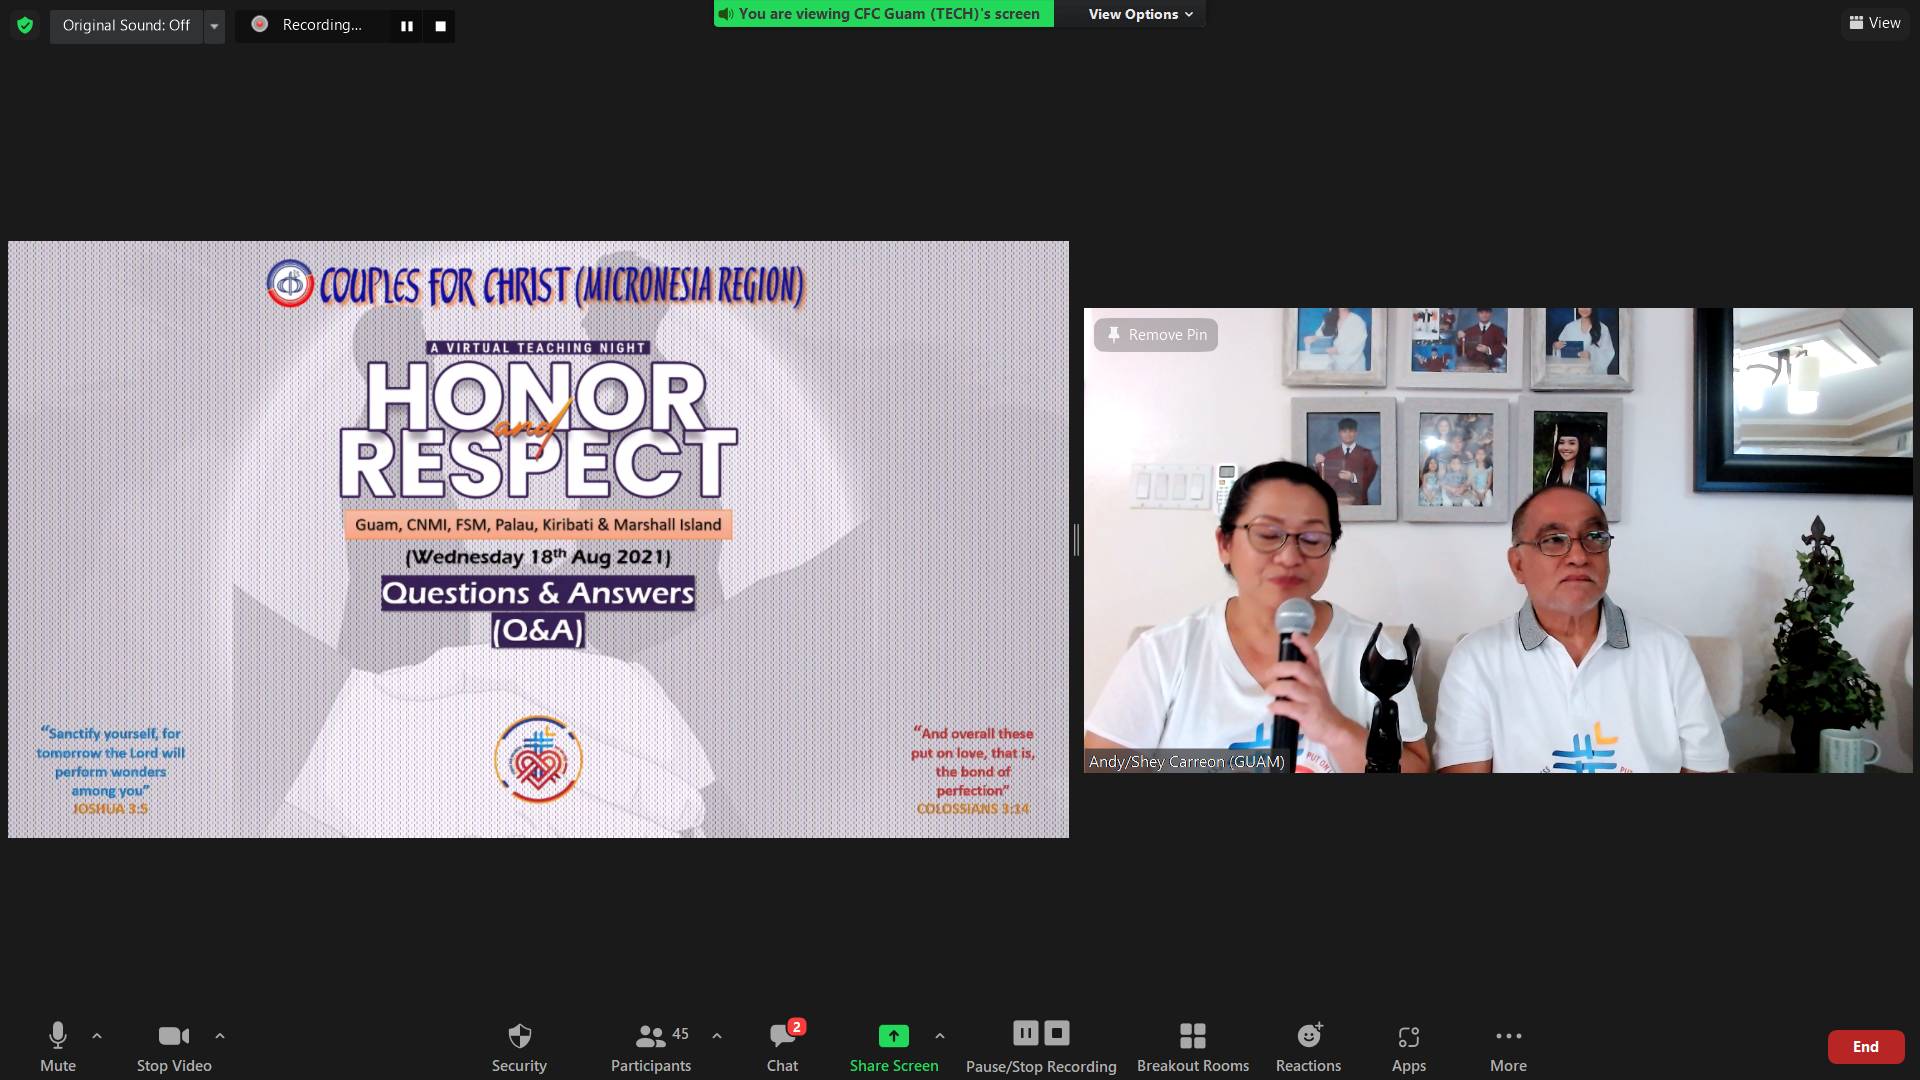The height and width of the screenshot is (1080, 1920).
Task: Expand Participants options chevron
Action: pyautogui.click(x=717, y=1036)
